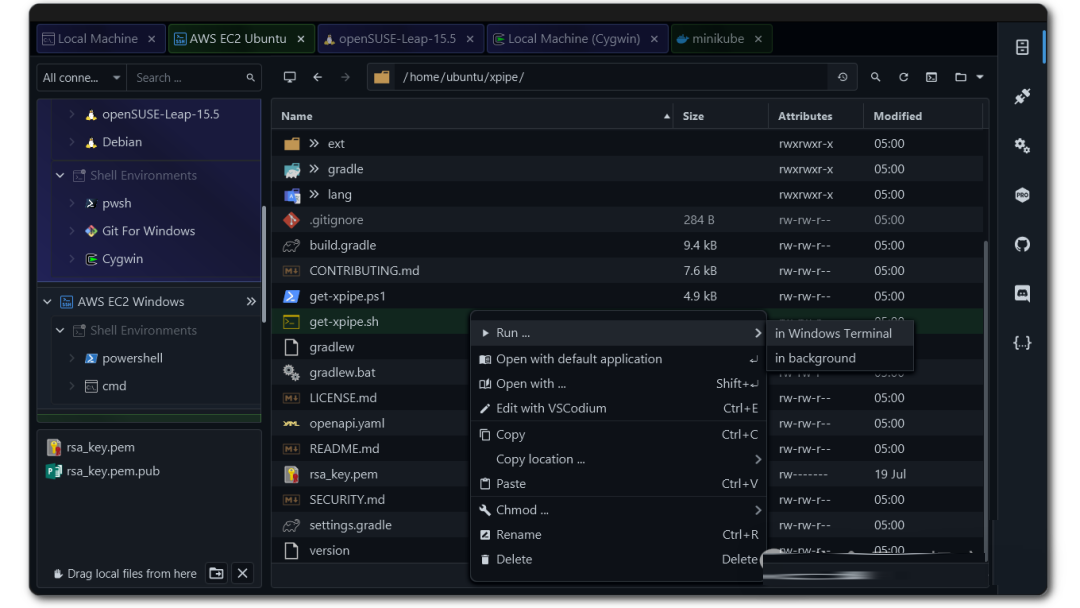Open the API braces icon in sidebar
Image resolution: width=1080 pixels, height=608 pixels.
point(1021,342)
